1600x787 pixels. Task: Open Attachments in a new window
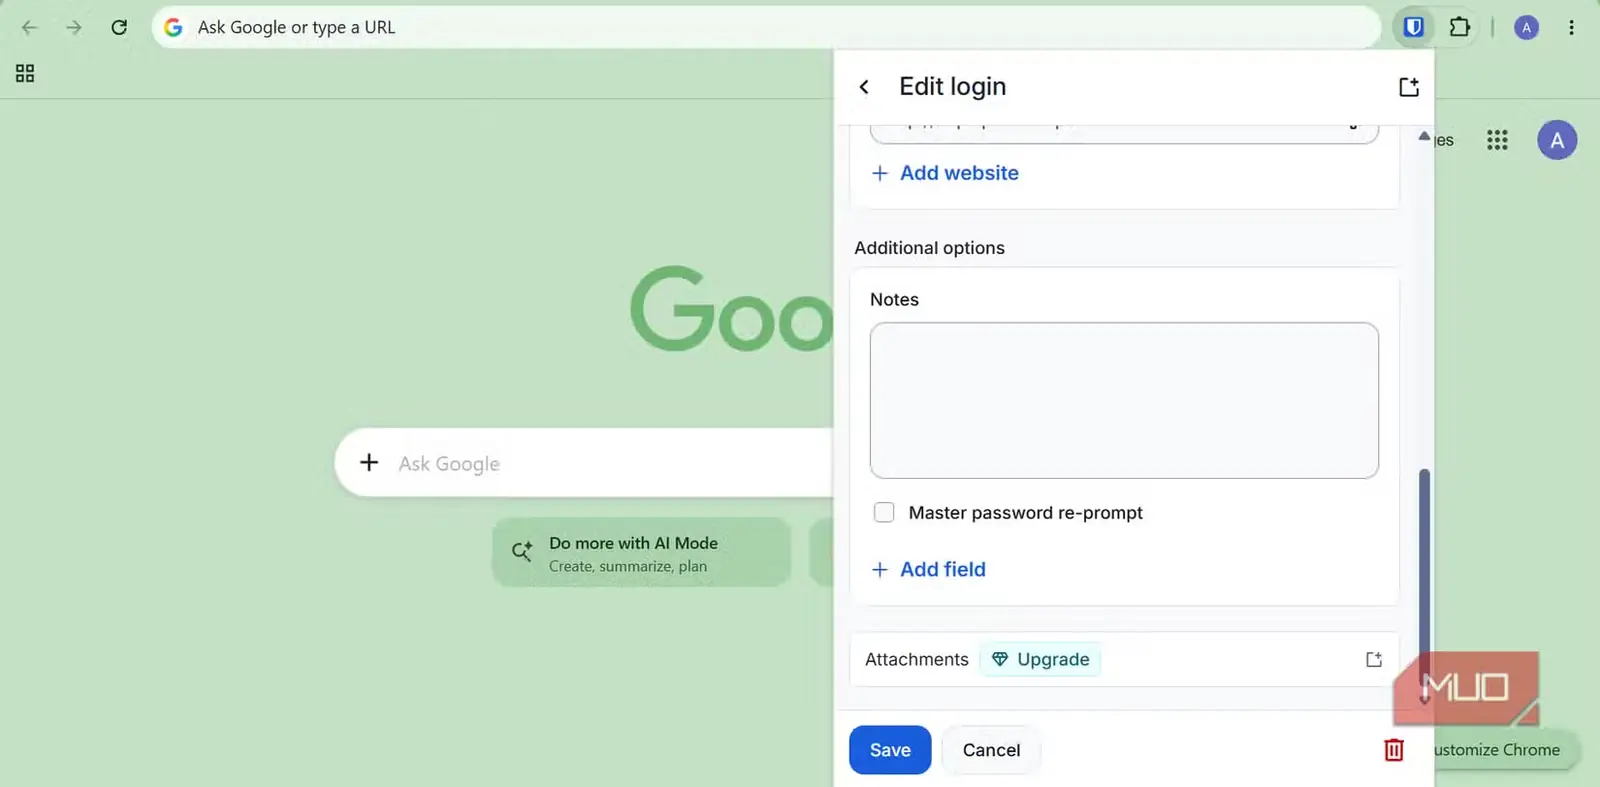(1374, 659)
